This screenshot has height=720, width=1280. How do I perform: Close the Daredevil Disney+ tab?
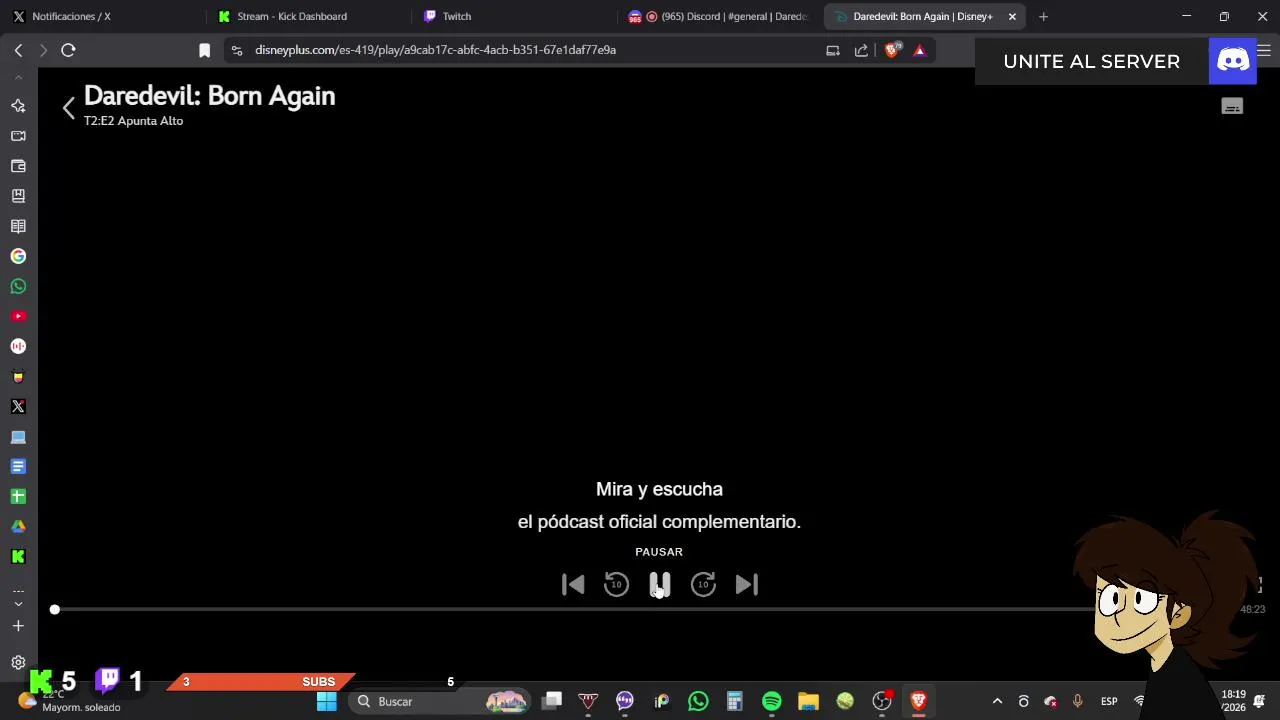(1012, 16)
